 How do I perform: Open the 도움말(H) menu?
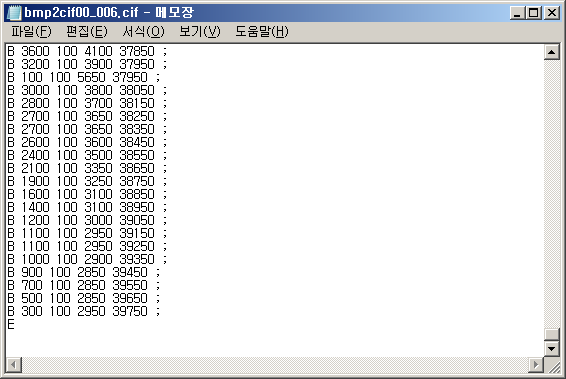point(262,32)
